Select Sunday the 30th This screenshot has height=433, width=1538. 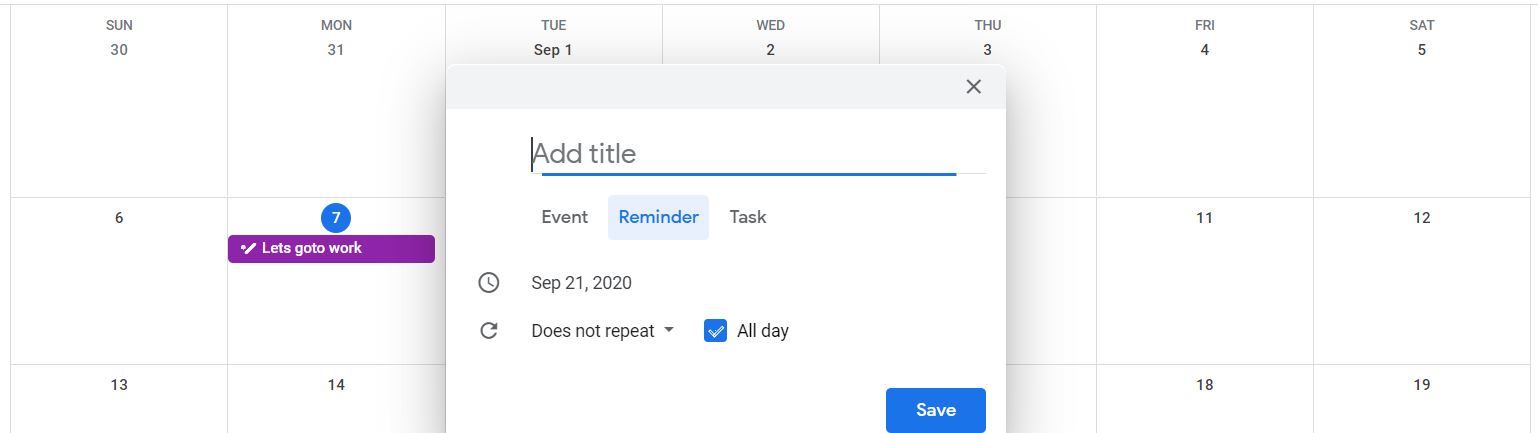(119, 50)
